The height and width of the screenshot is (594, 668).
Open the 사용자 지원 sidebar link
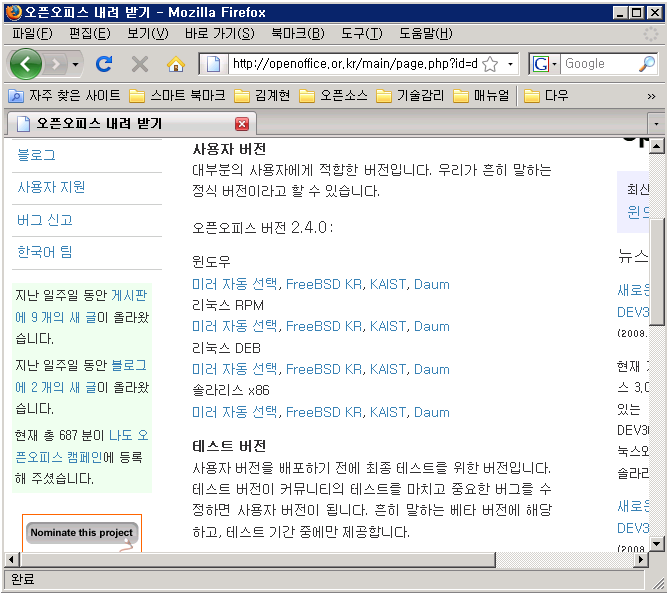tap(51, 187)
